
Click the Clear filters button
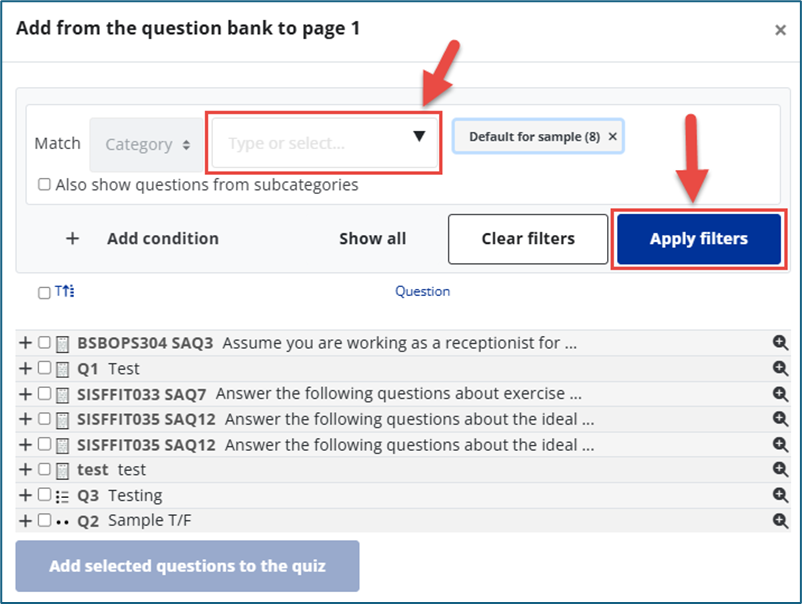pos(528,239)
